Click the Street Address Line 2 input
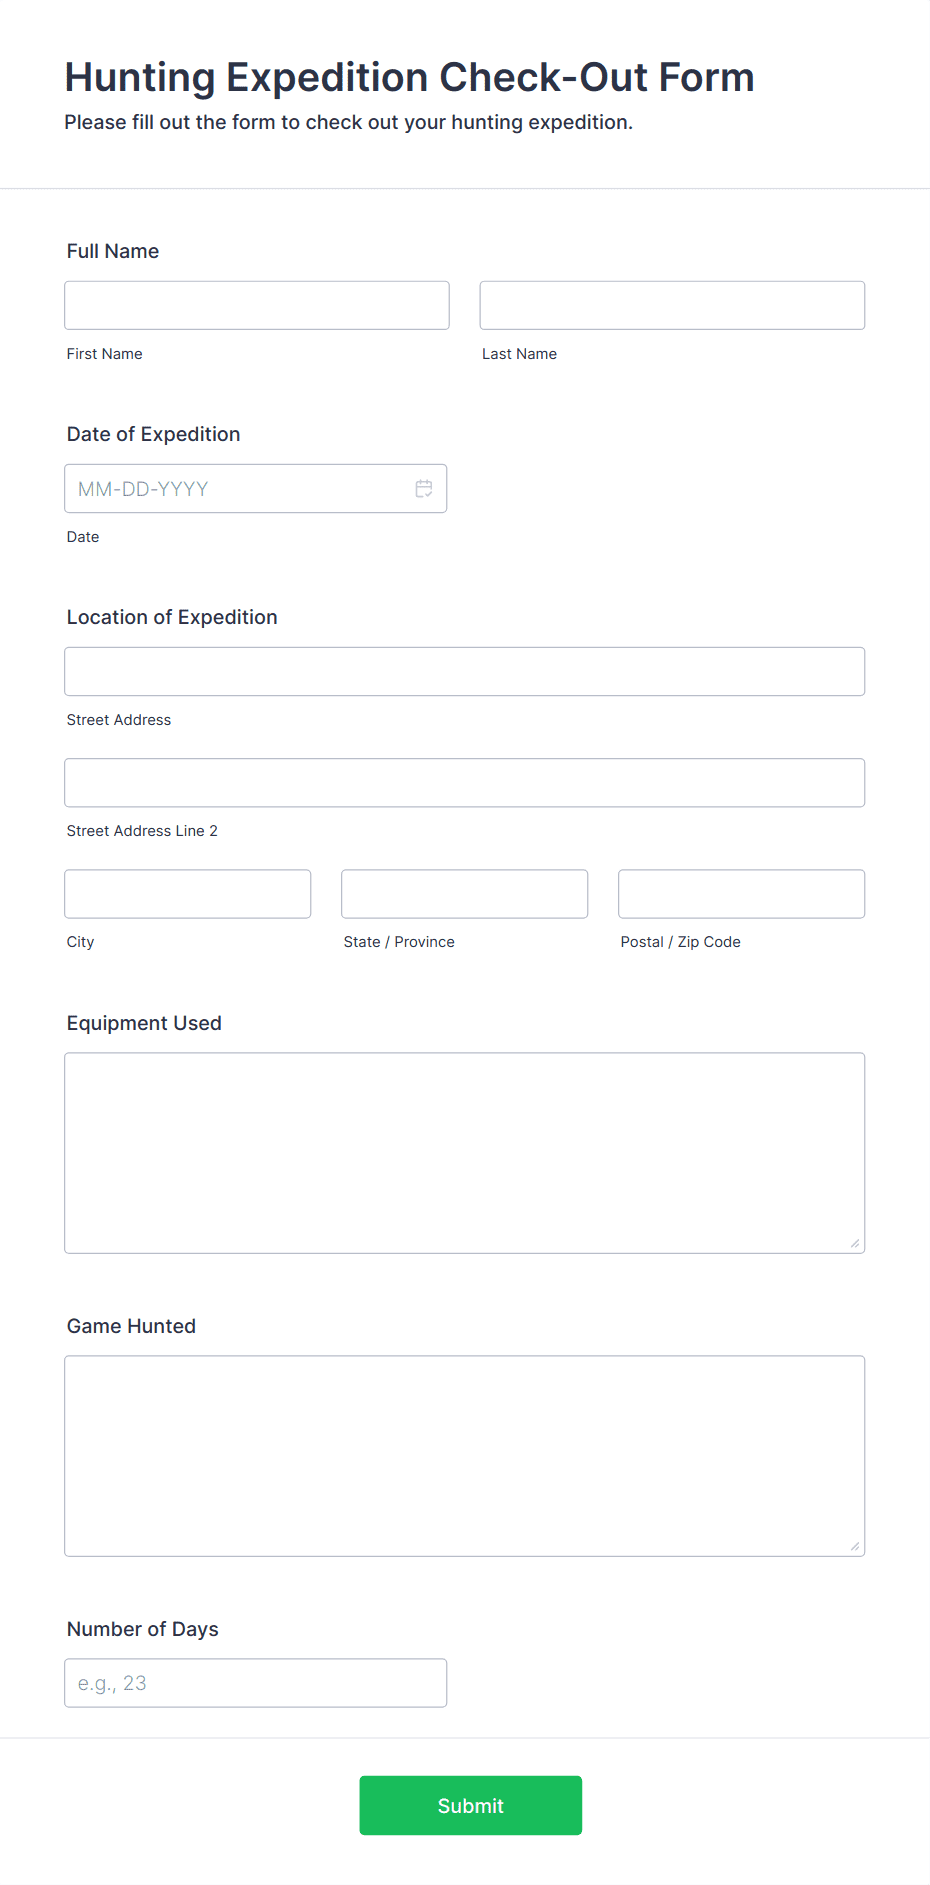 click(x=464, y=782)
